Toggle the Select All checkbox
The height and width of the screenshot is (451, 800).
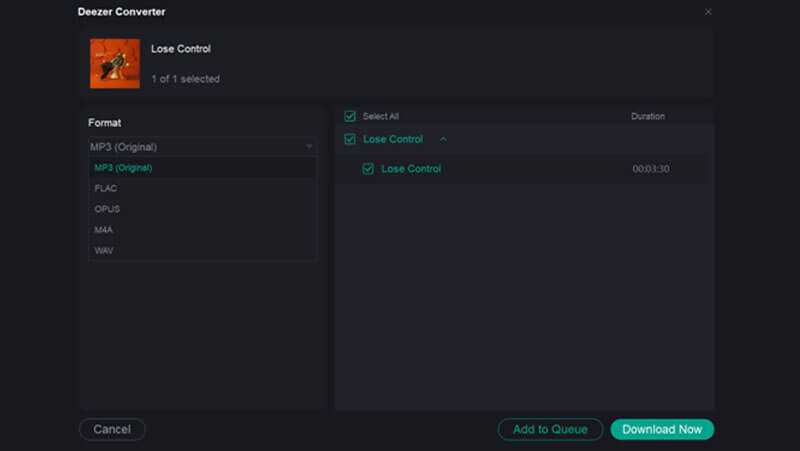pyautogui.click(x=350, y=116)
